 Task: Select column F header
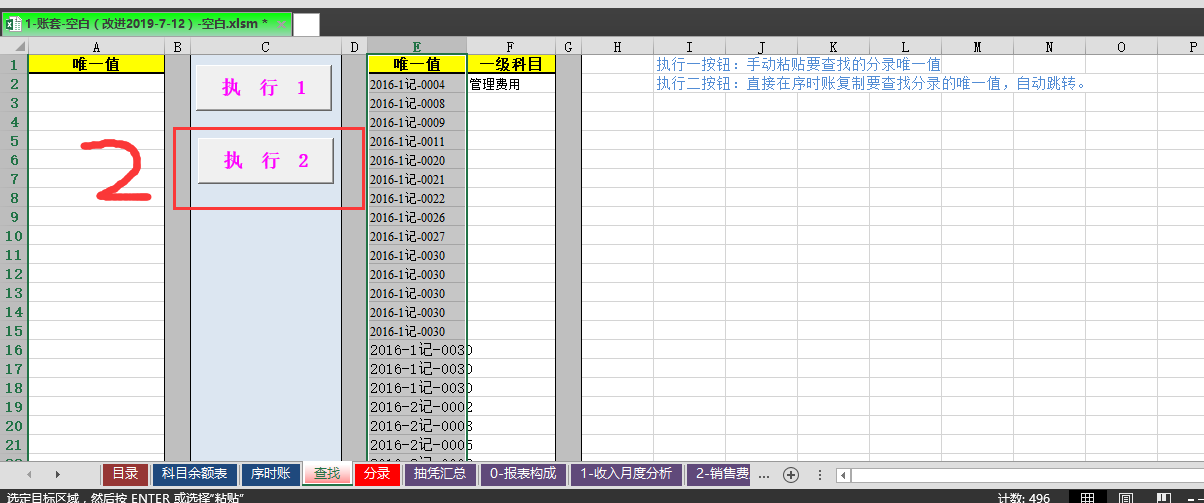pyautogui.click(x=510, y=46)
